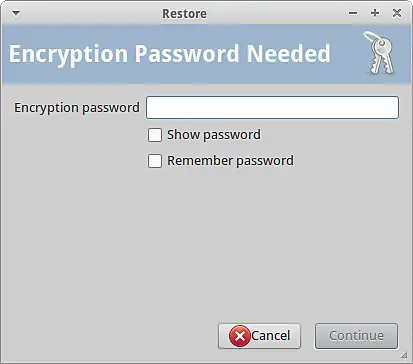Viewport: 413px width, 364px height.
Task: Minimize the Restore window
Action: [x=353, y=13]
